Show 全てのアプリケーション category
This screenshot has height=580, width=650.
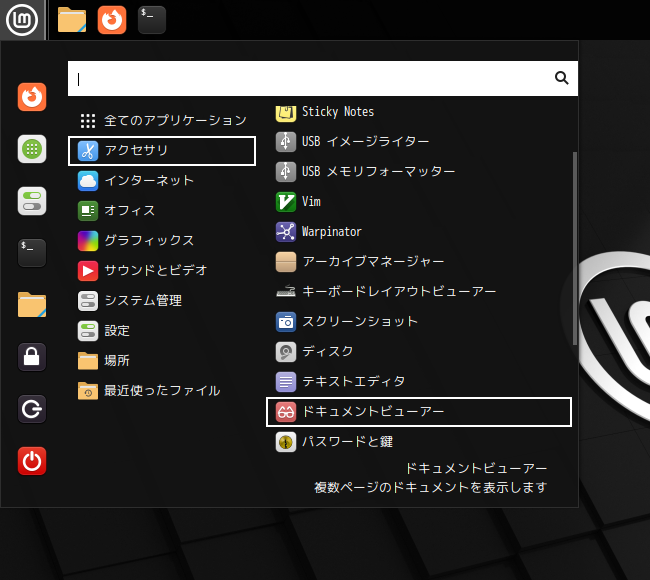[162, 121]
